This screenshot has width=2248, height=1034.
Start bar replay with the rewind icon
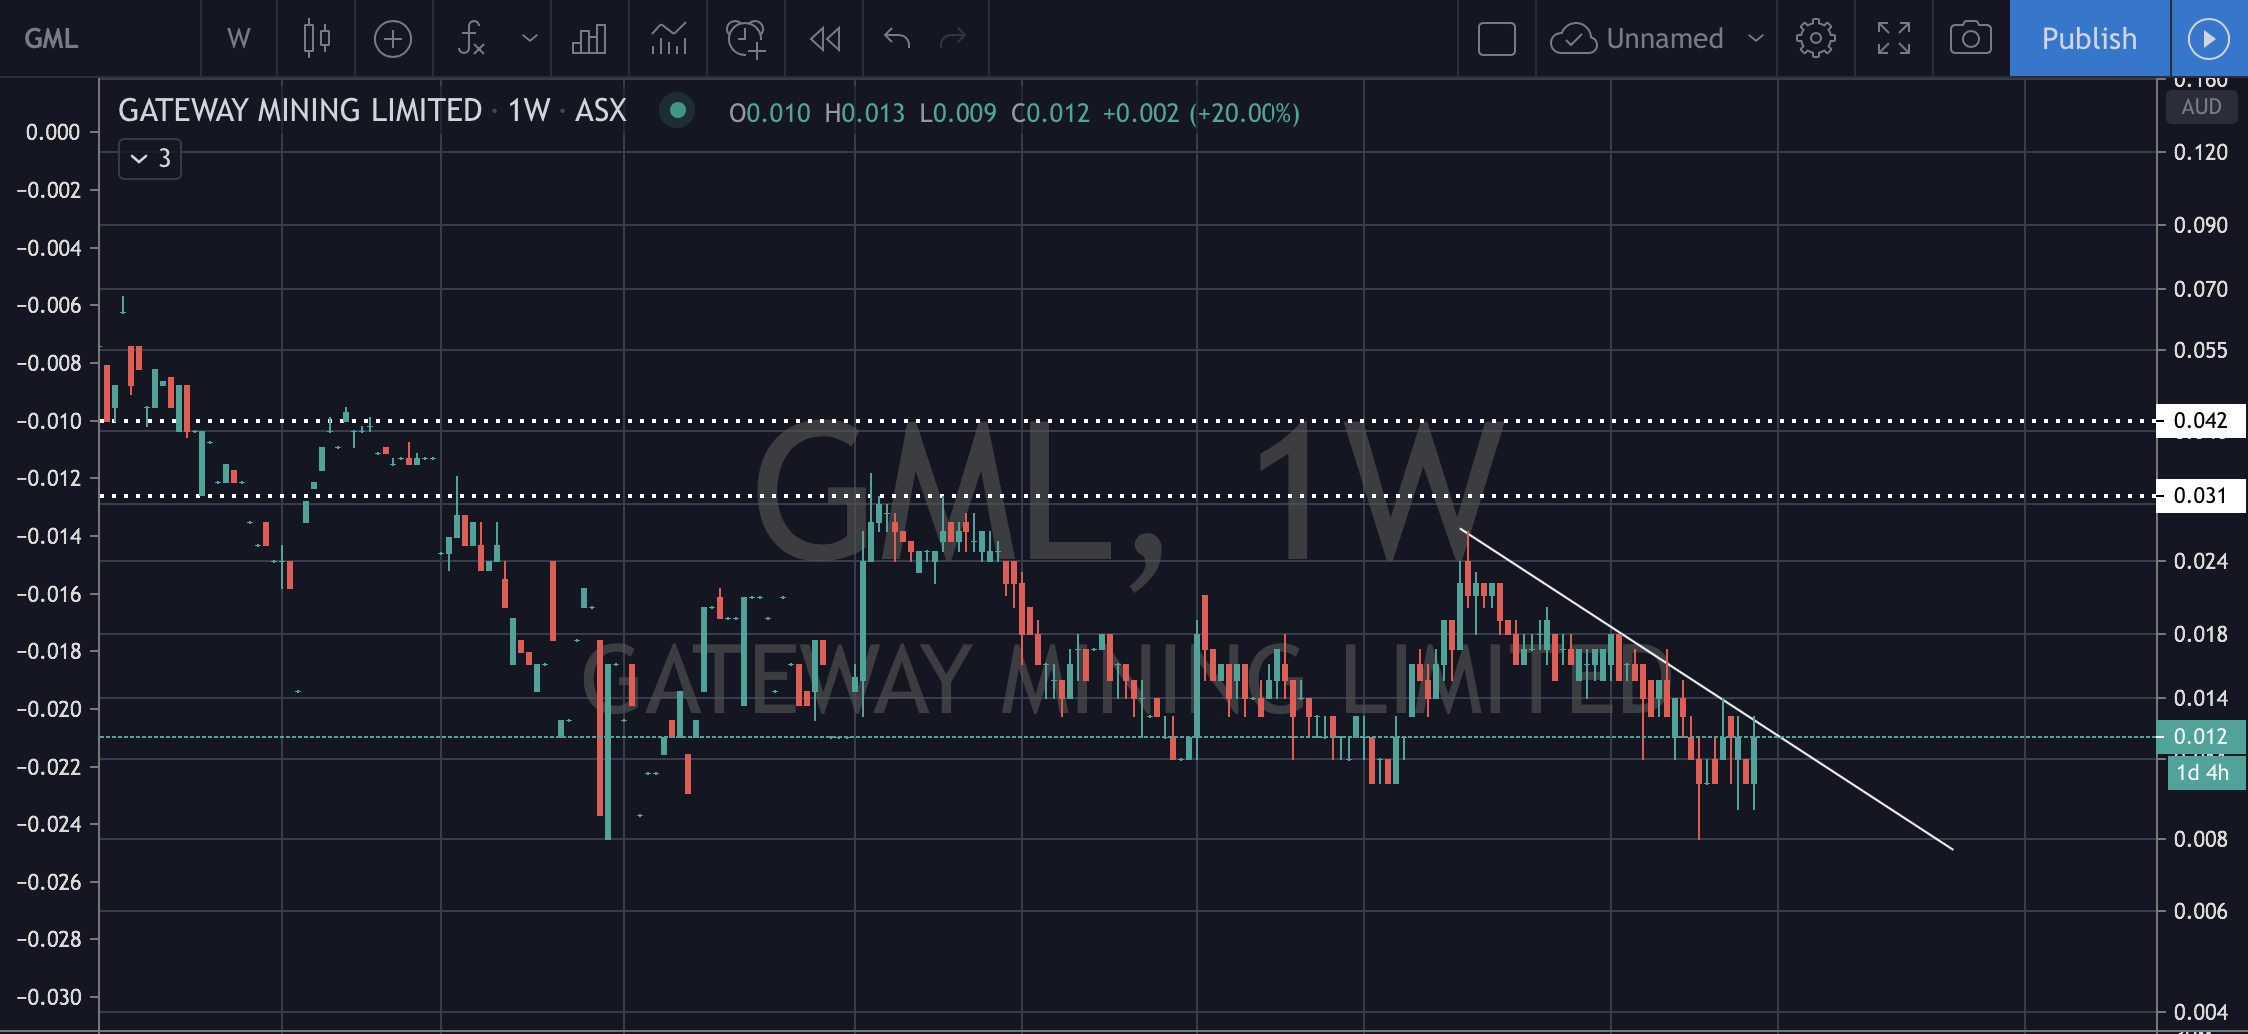(825, 38)
